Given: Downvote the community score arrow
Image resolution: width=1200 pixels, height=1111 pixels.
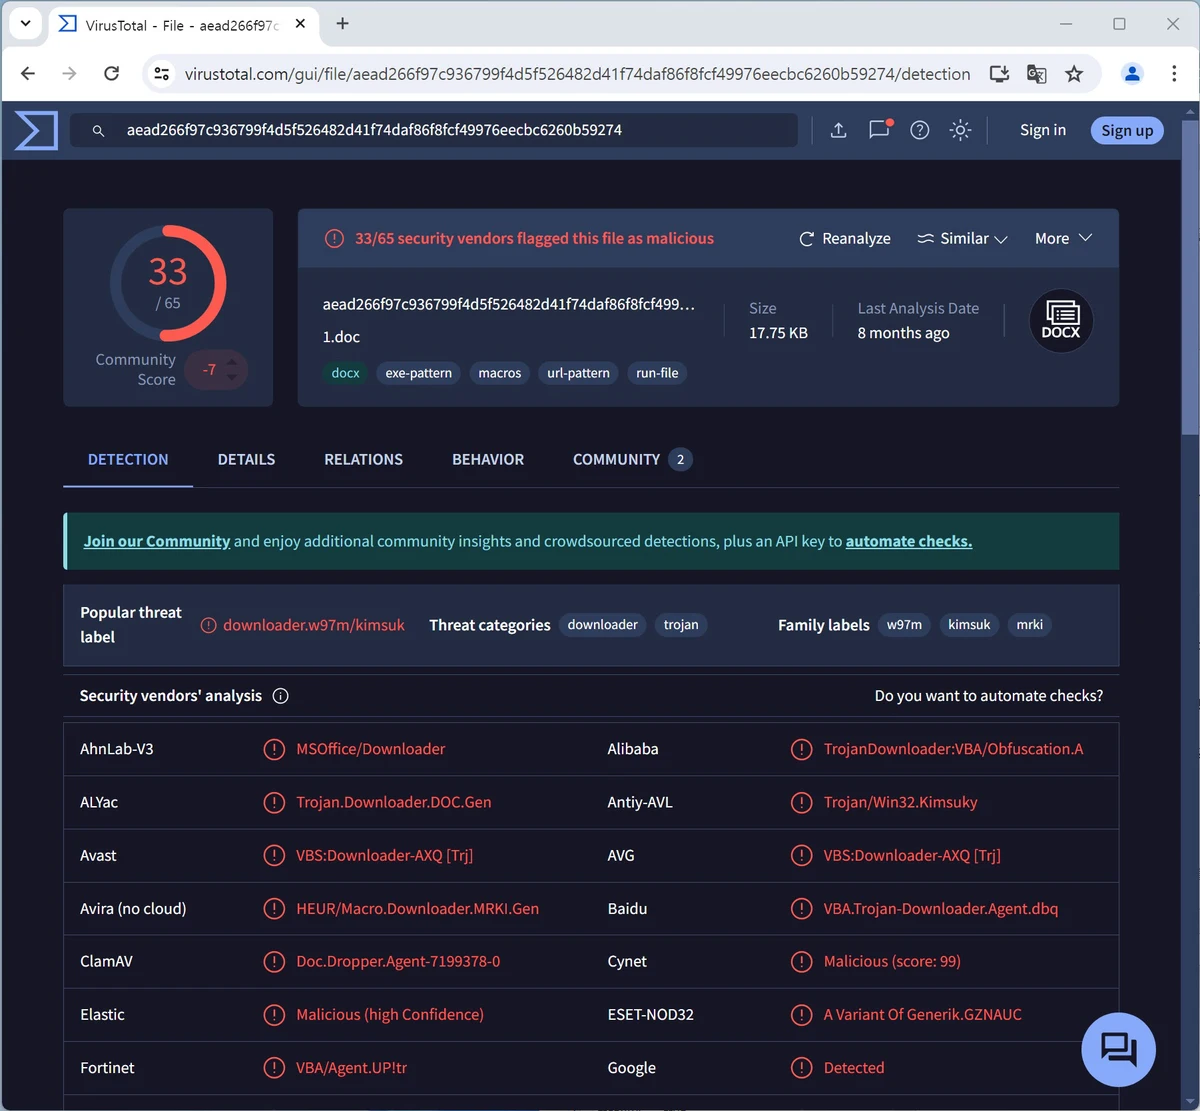Looking at the screenshot, I should (232, 378).
